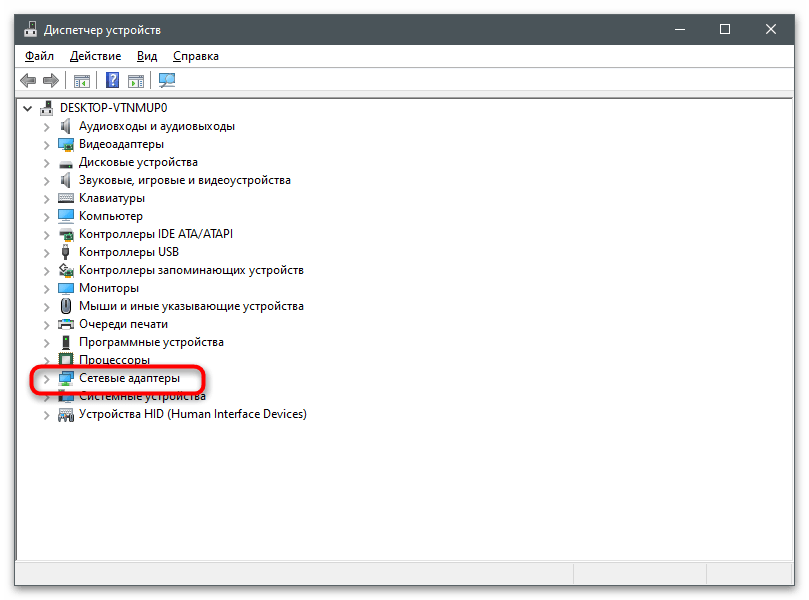Expand the Компьютер category
Viewport: 809px width, 600px height.
click(x=46, y=217)
